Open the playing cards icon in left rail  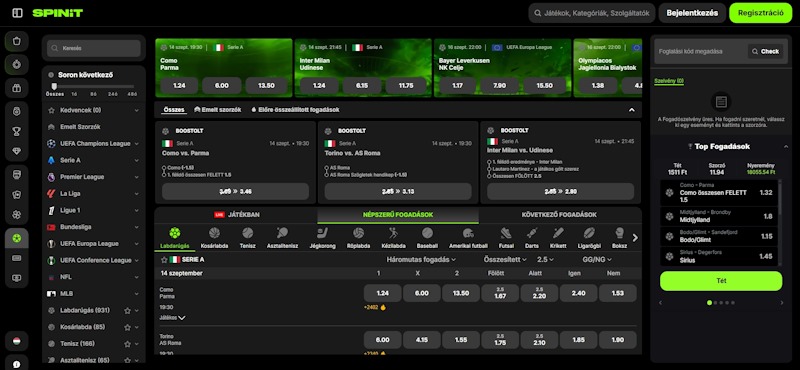click(x=17, y=194)
